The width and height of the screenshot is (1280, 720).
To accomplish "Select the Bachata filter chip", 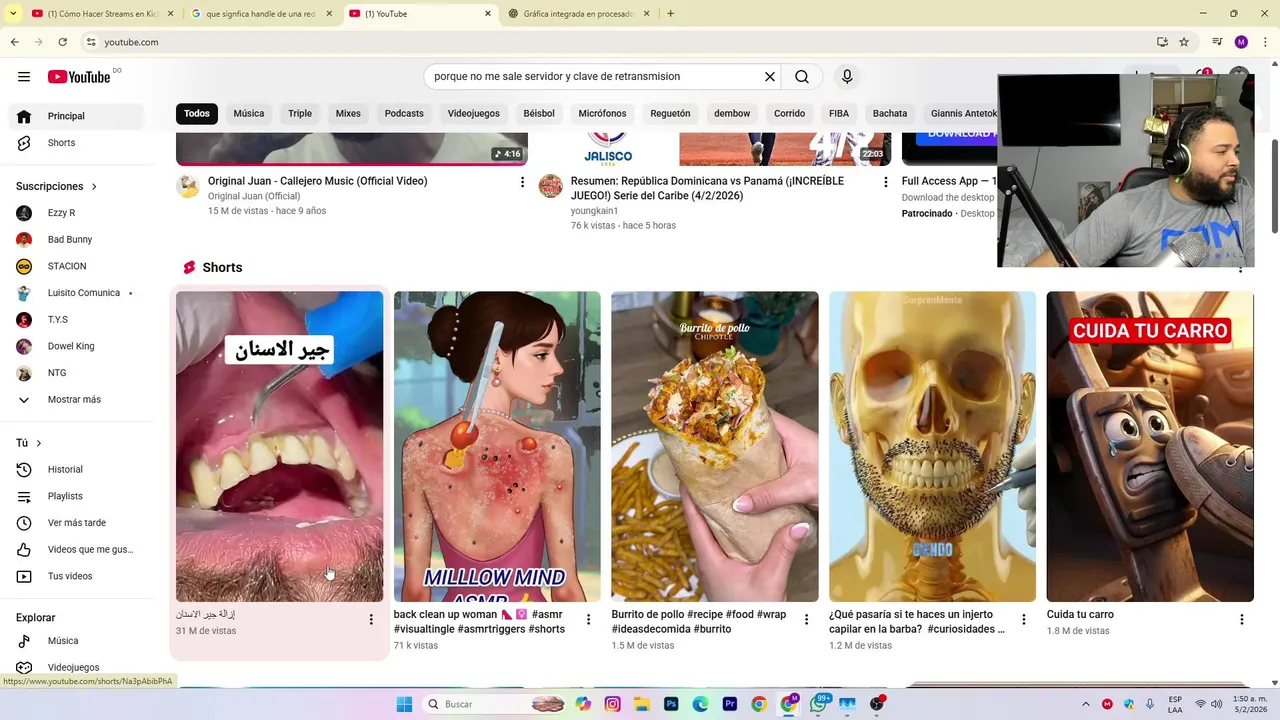I will pos(890,114).
